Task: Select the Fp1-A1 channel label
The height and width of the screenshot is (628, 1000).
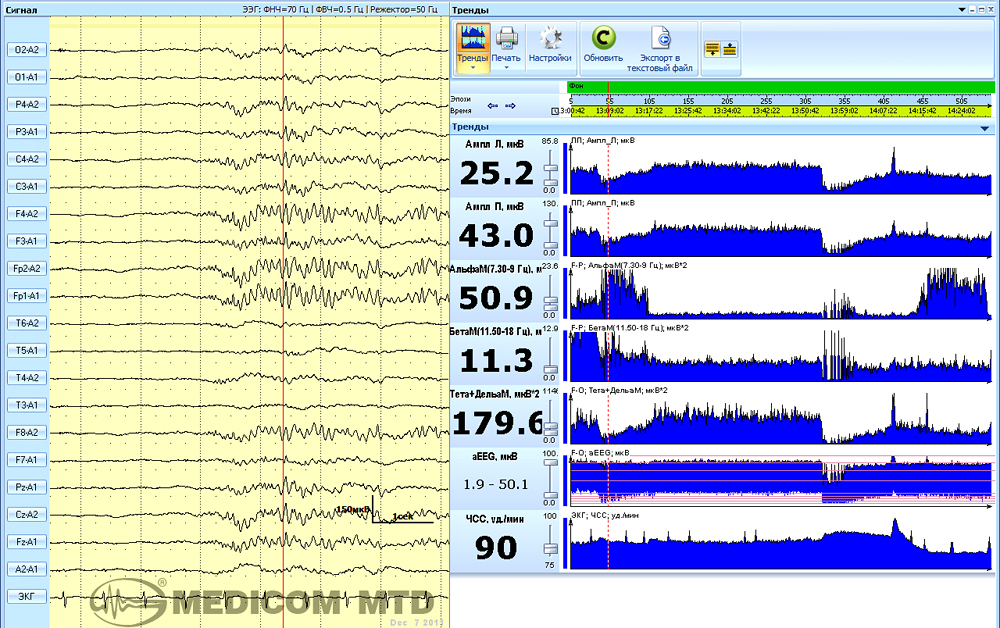Action: [27, 296]
